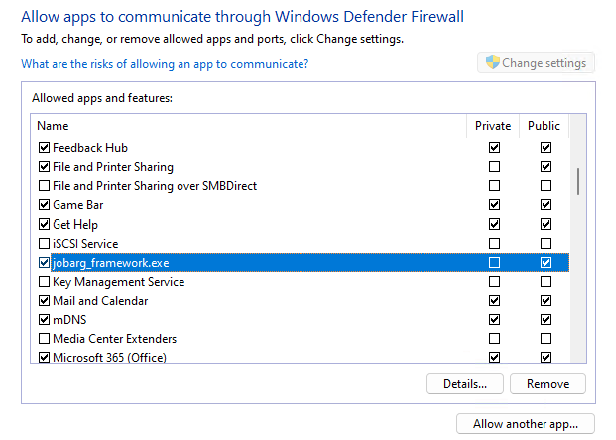This screenshot has width=616, height=440.
Task: Enable Private for Sharing over SMBDirect
Action: pos(494,185)
